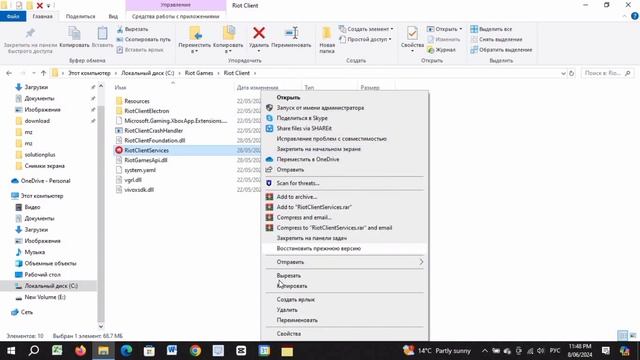Select the RiotClientCrashHandler file
Screen dimensions: 640x360
click(153, 131)
